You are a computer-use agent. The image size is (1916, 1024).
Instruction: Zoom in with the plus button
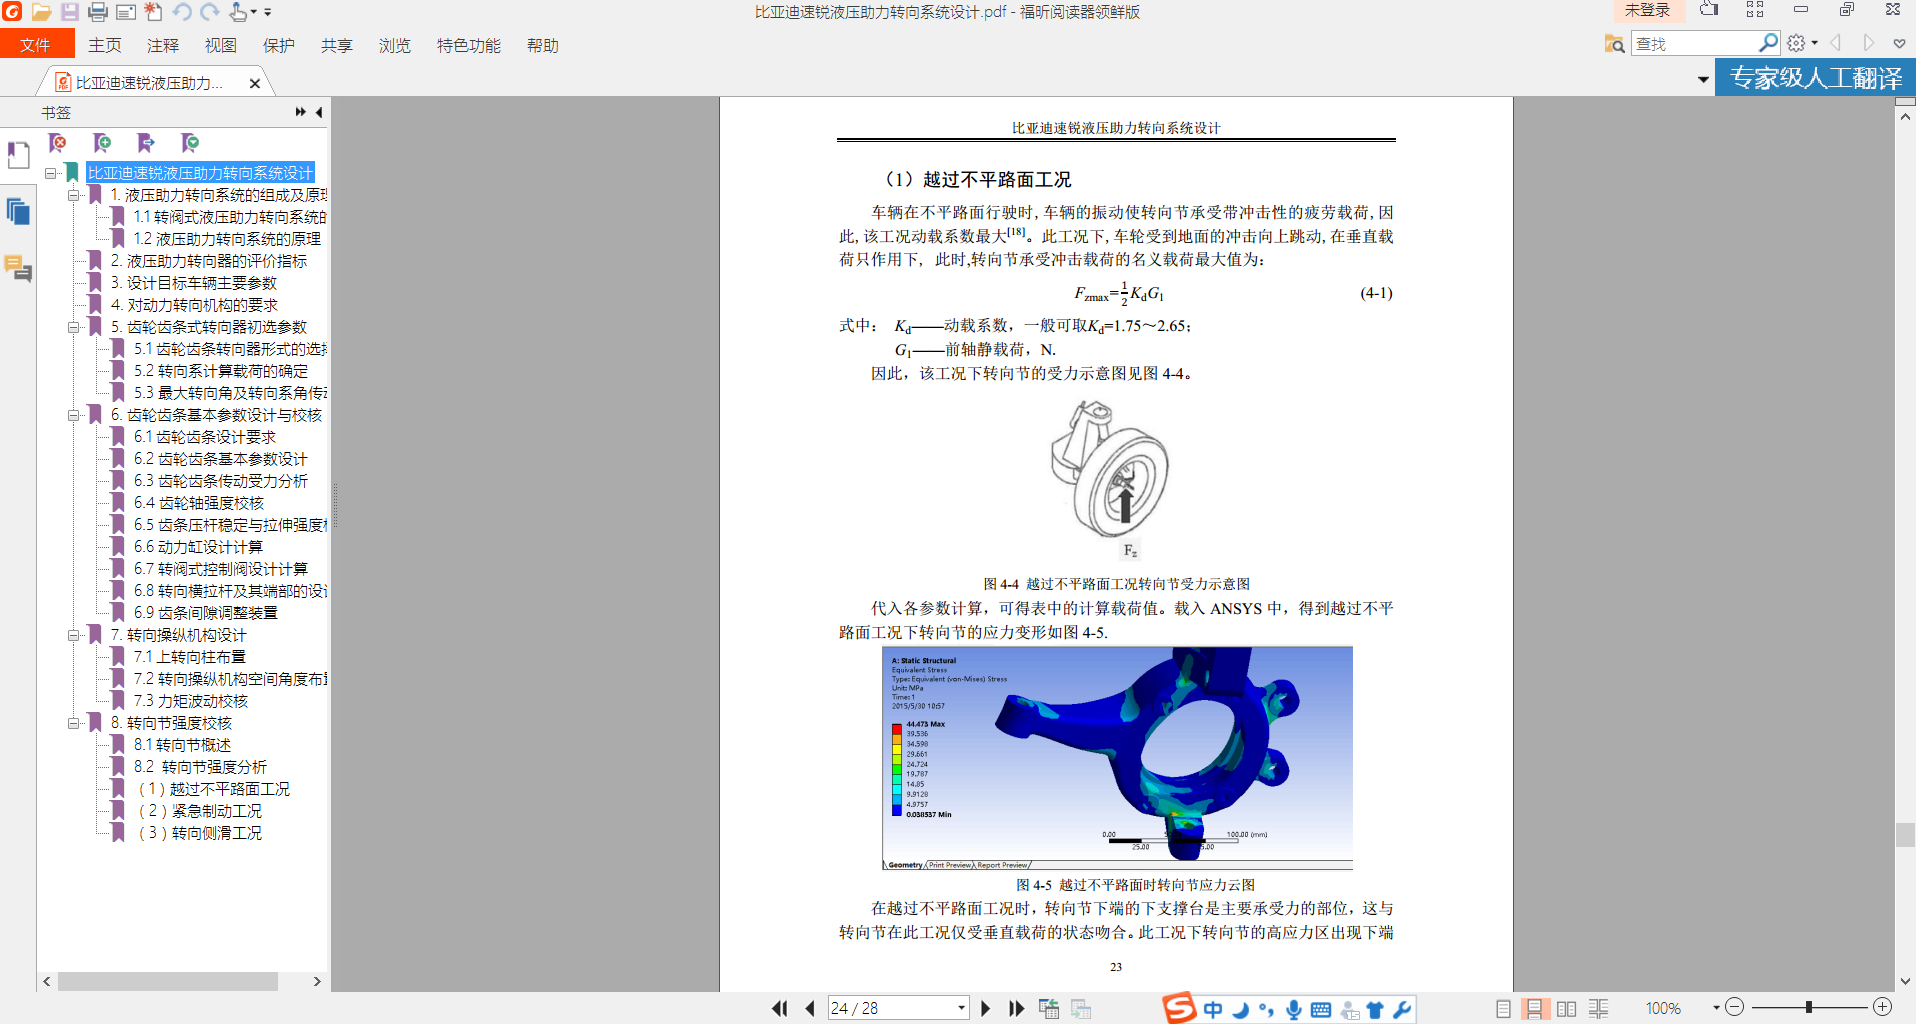(x=1882, y=1008)
